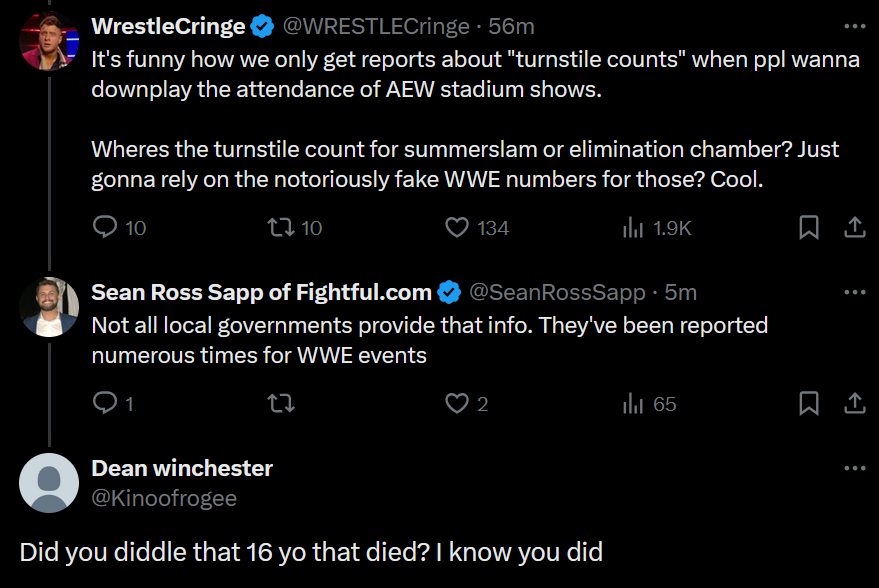View analytics of Sean Ross Sapp's tweet
Viewport: 879px width, 588px height.
pos(633,404)
